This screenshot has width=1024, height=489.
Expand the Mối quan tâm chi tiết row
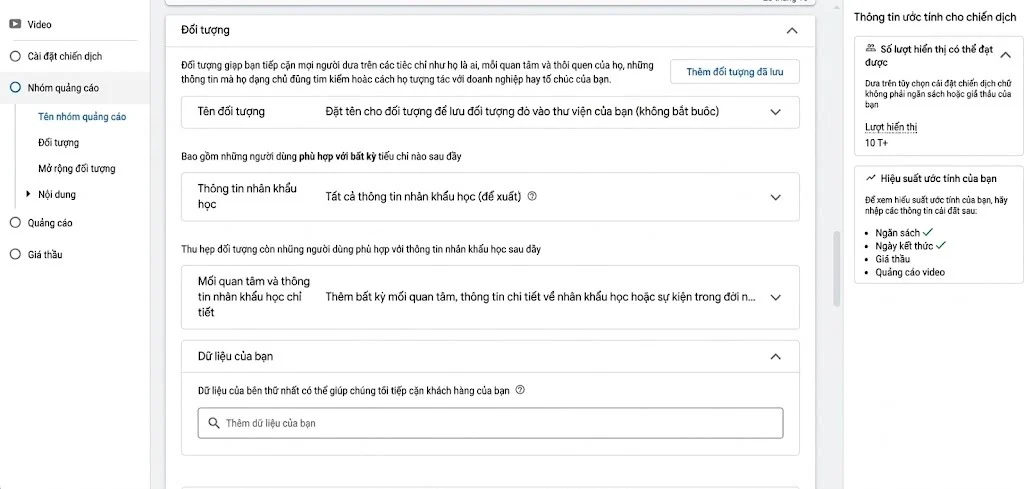tap(775, 297)
